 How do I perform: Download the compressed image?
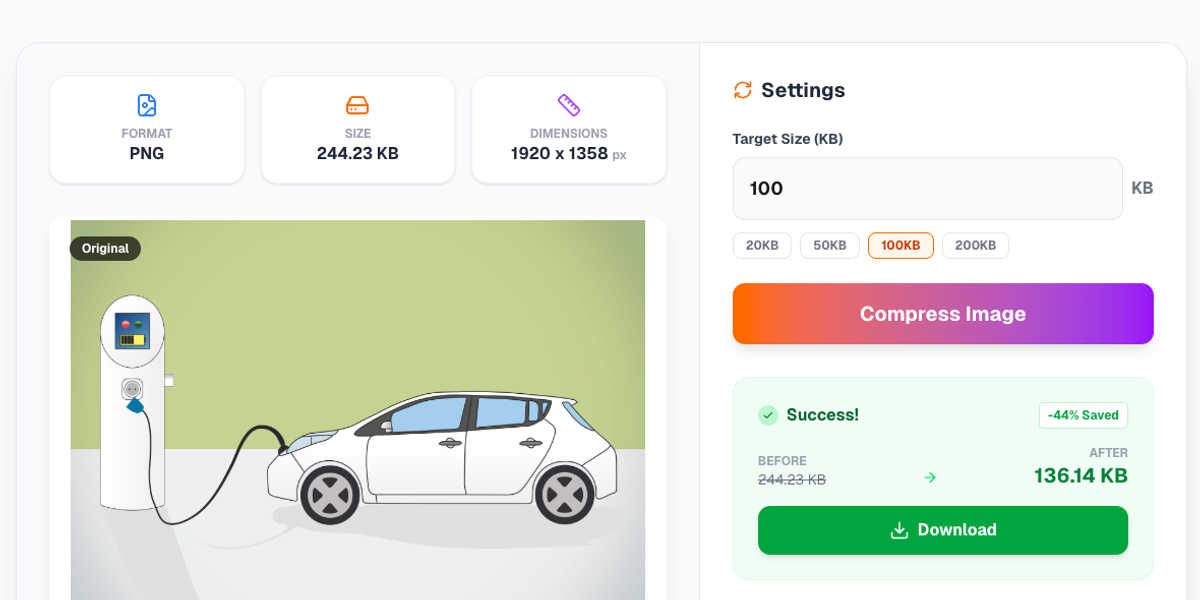(x=943, y=530)
